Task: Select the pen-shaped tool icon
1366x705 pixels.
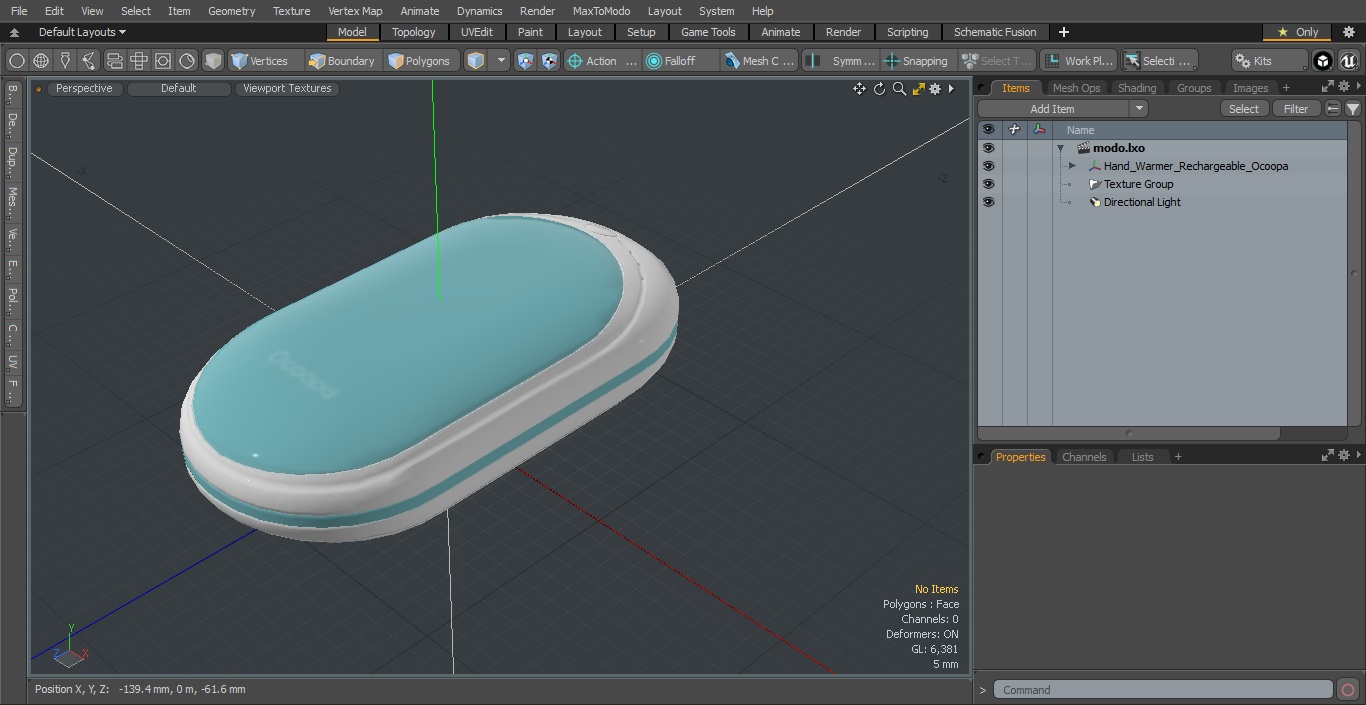Action: [x=65, y=61]
